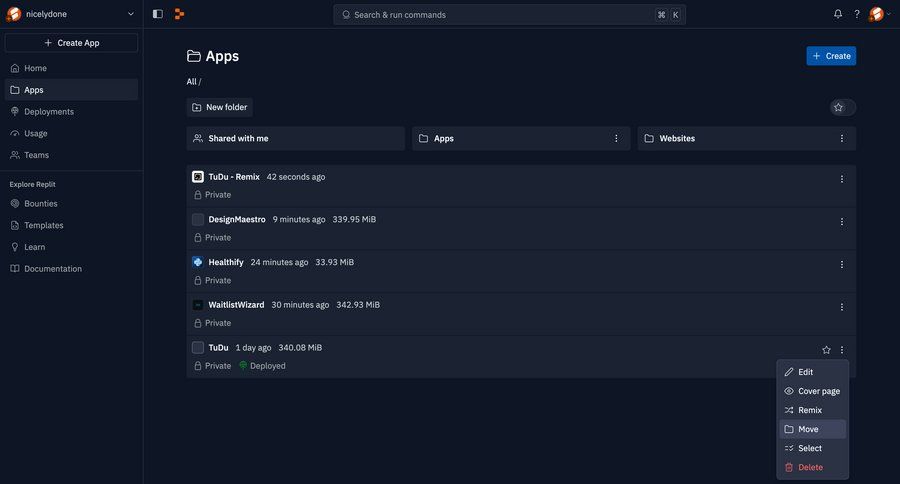Click the DesignMaestro app icon
Image resolution: width=900 pixels, height=484 pixels.
197,219
